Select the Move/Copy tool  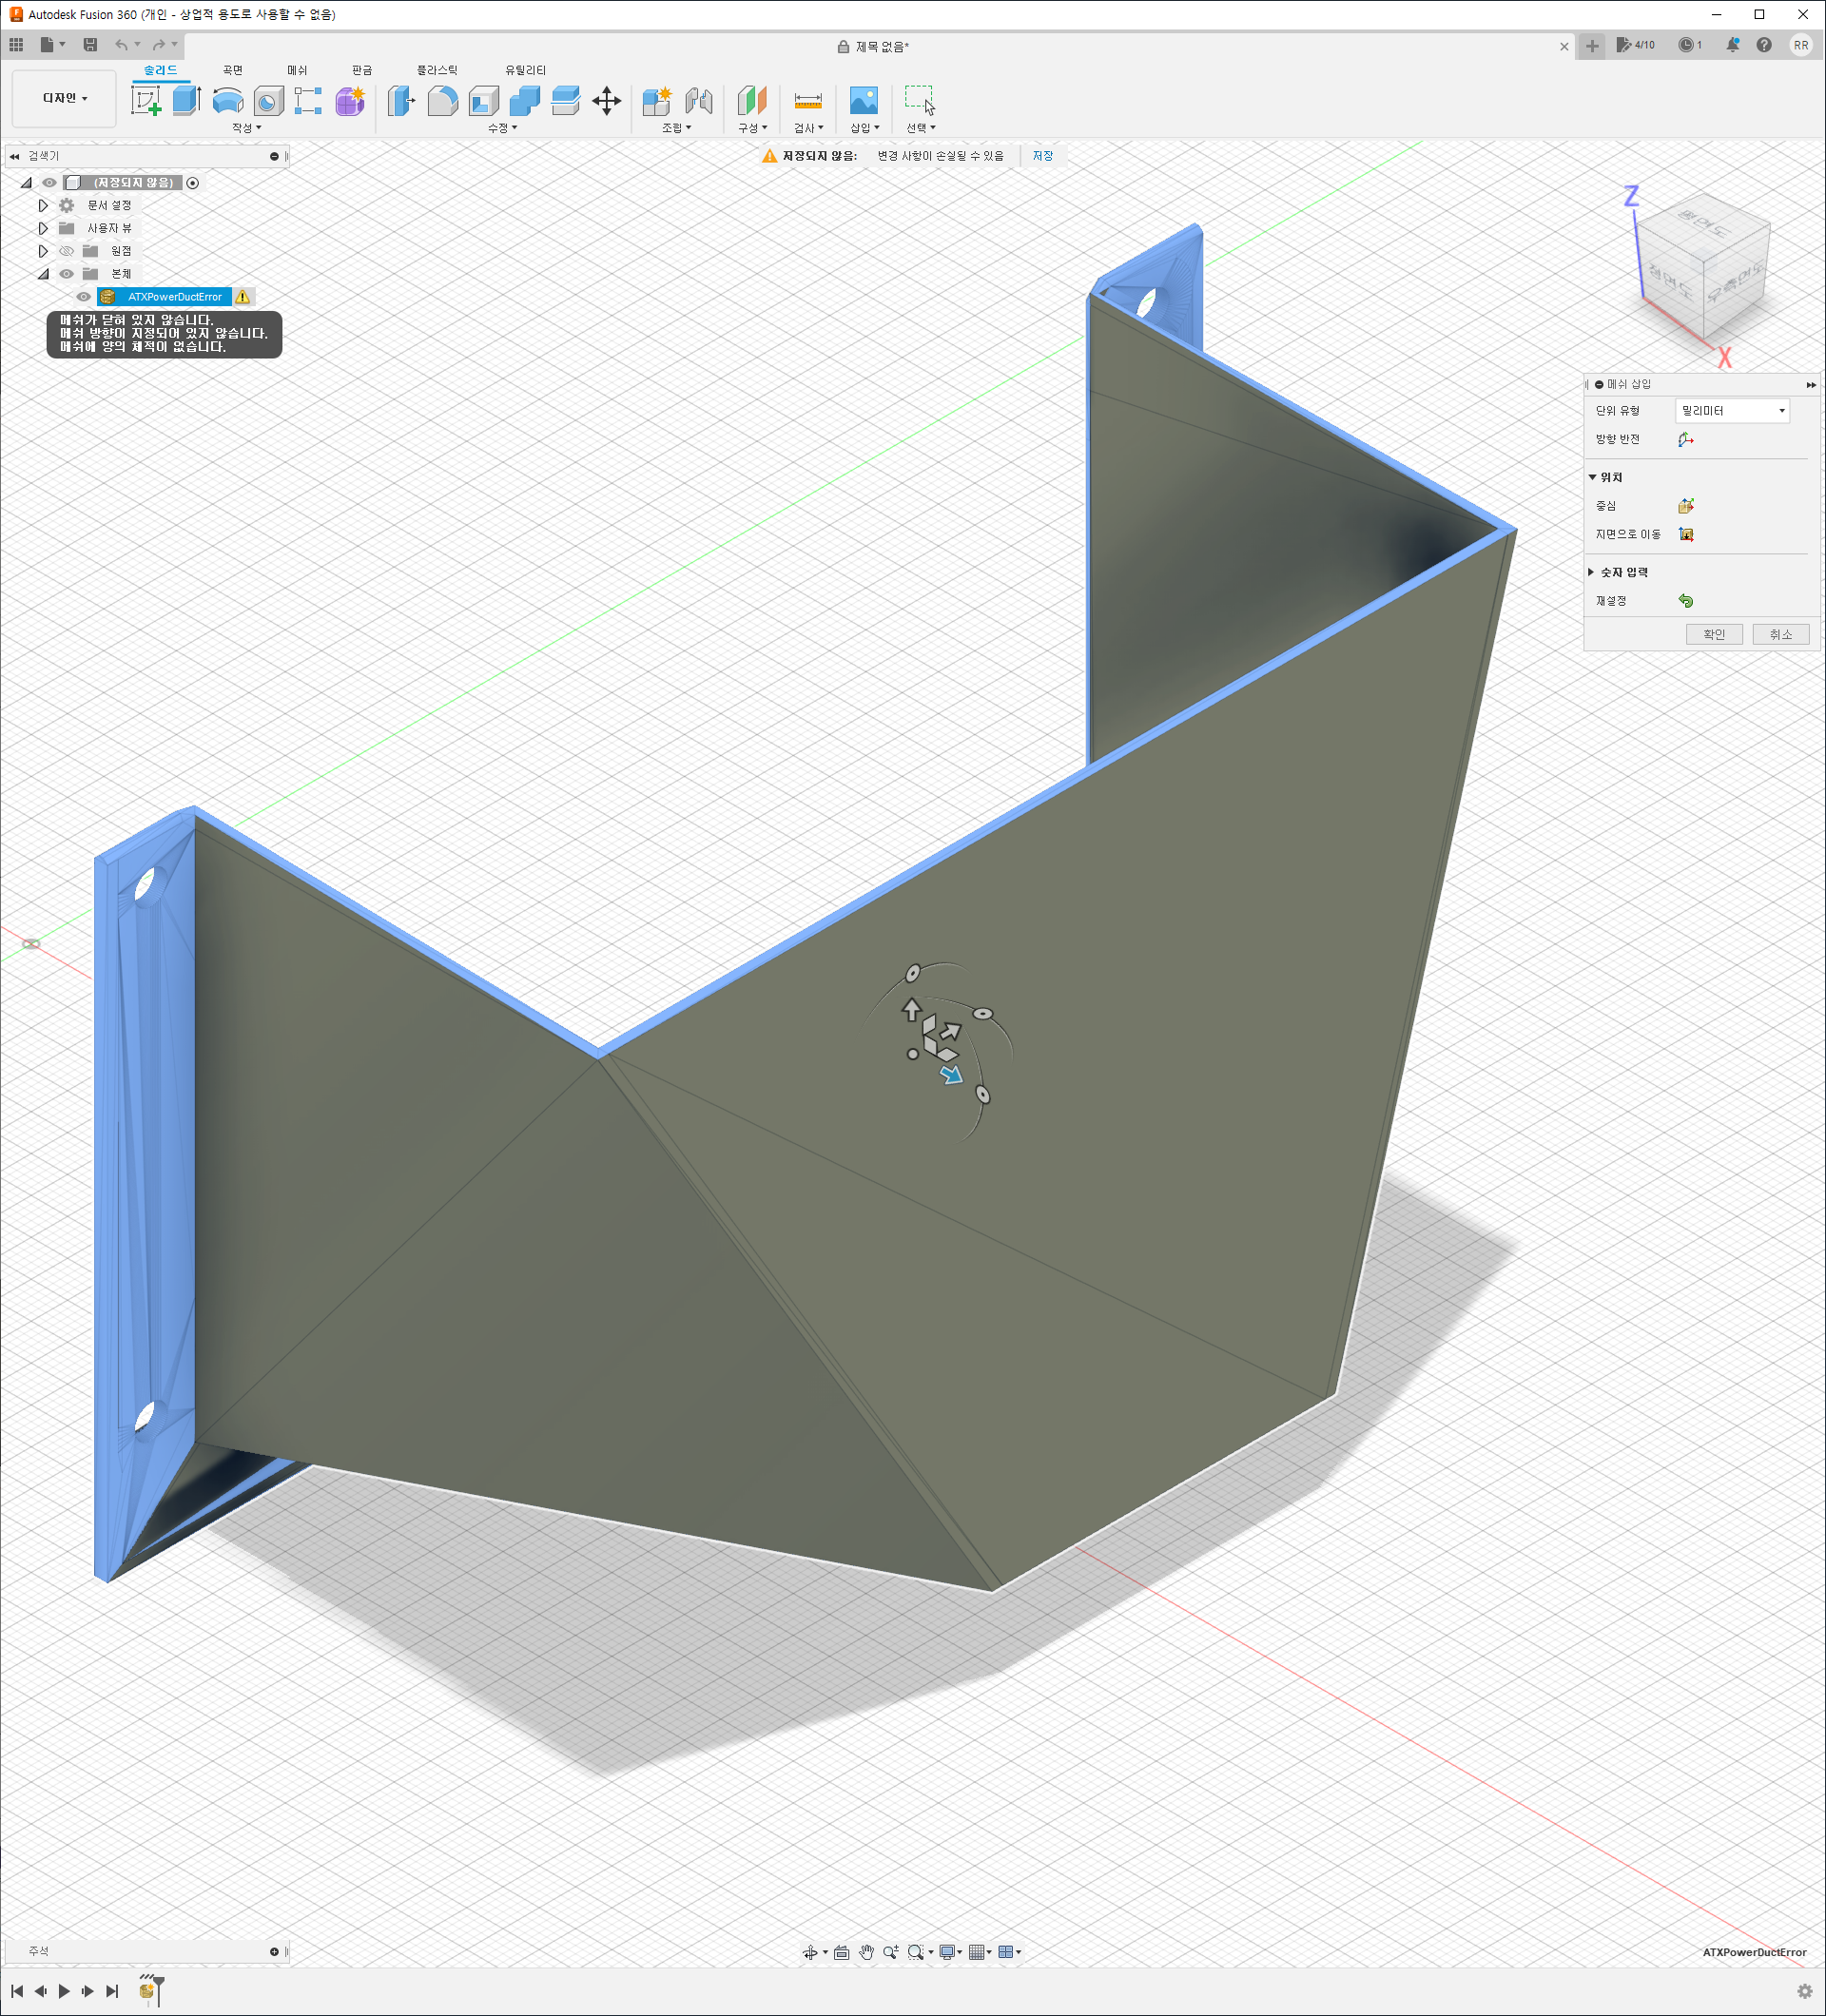[x=607, y=101]
